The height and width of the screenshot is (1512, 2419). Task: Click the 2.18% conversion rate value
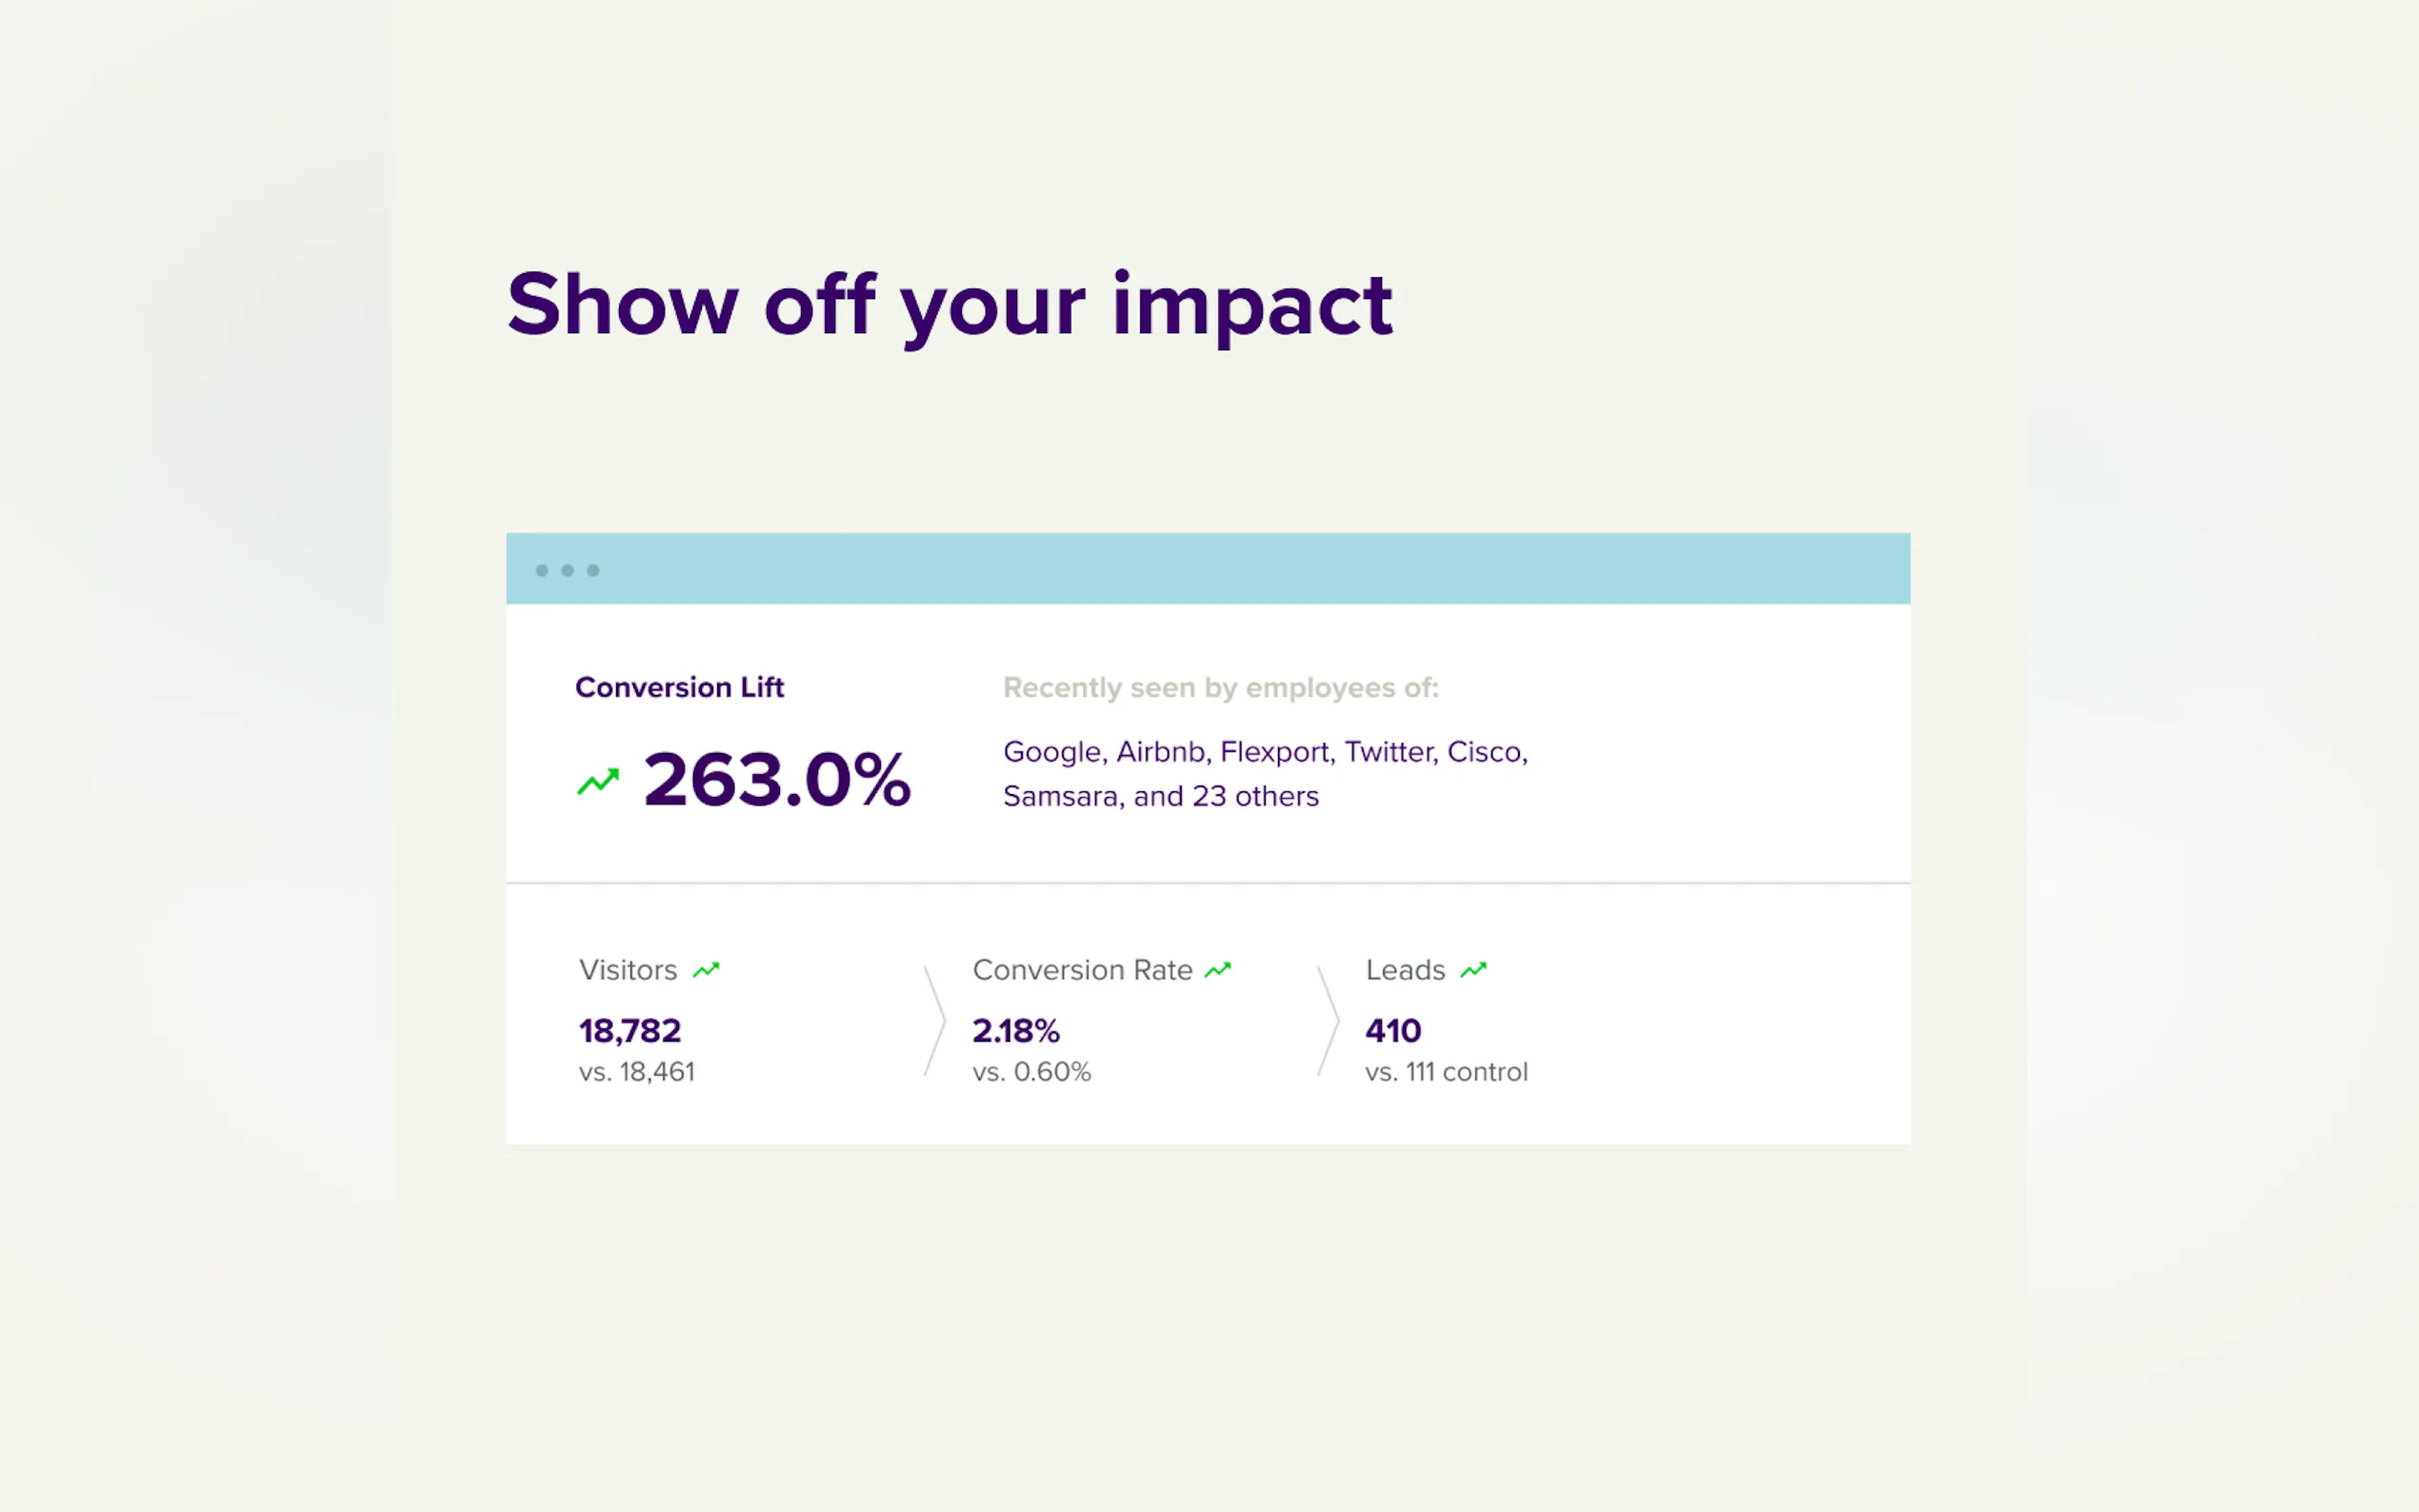coord(1015,1031)
